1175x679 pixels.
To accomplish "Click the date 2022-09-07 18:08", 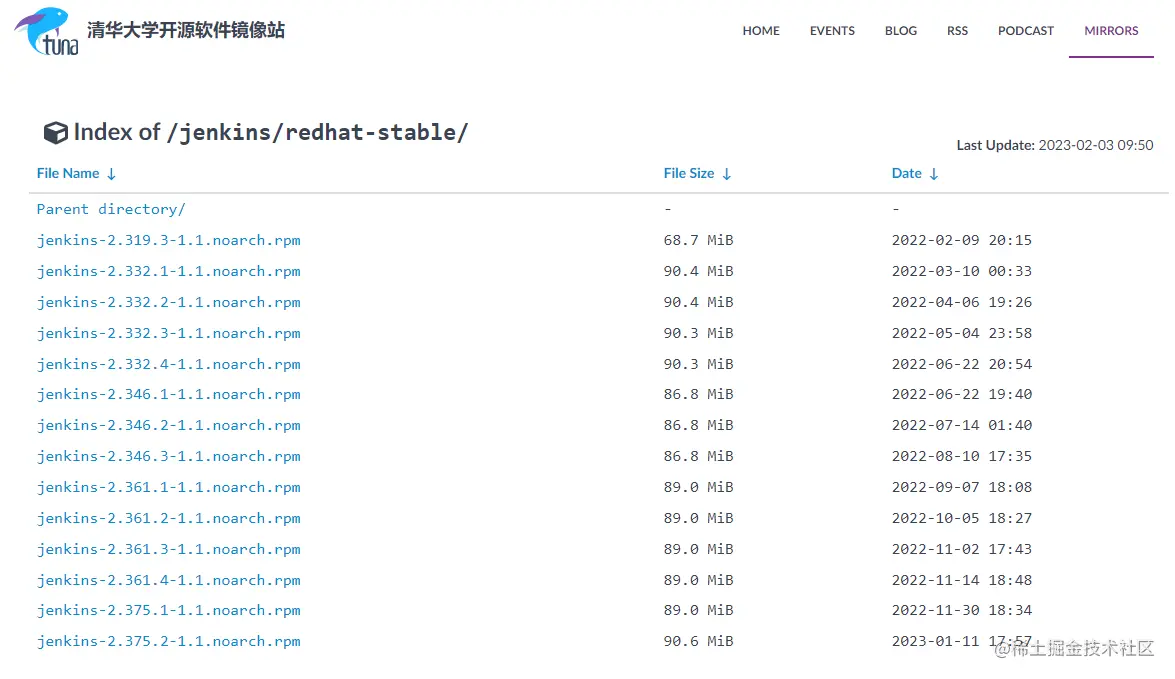I will click(x=961, y=487).
